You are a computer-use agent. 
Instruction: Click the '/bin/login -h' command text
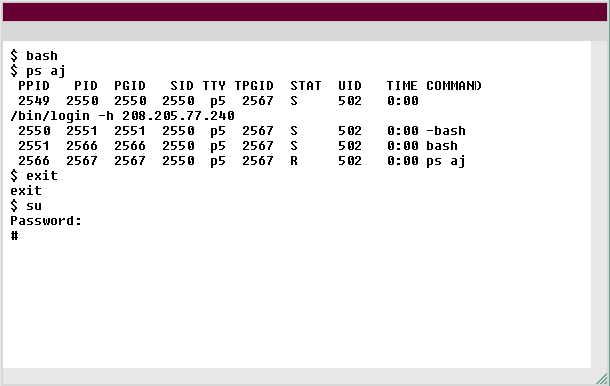click(62, 116)
